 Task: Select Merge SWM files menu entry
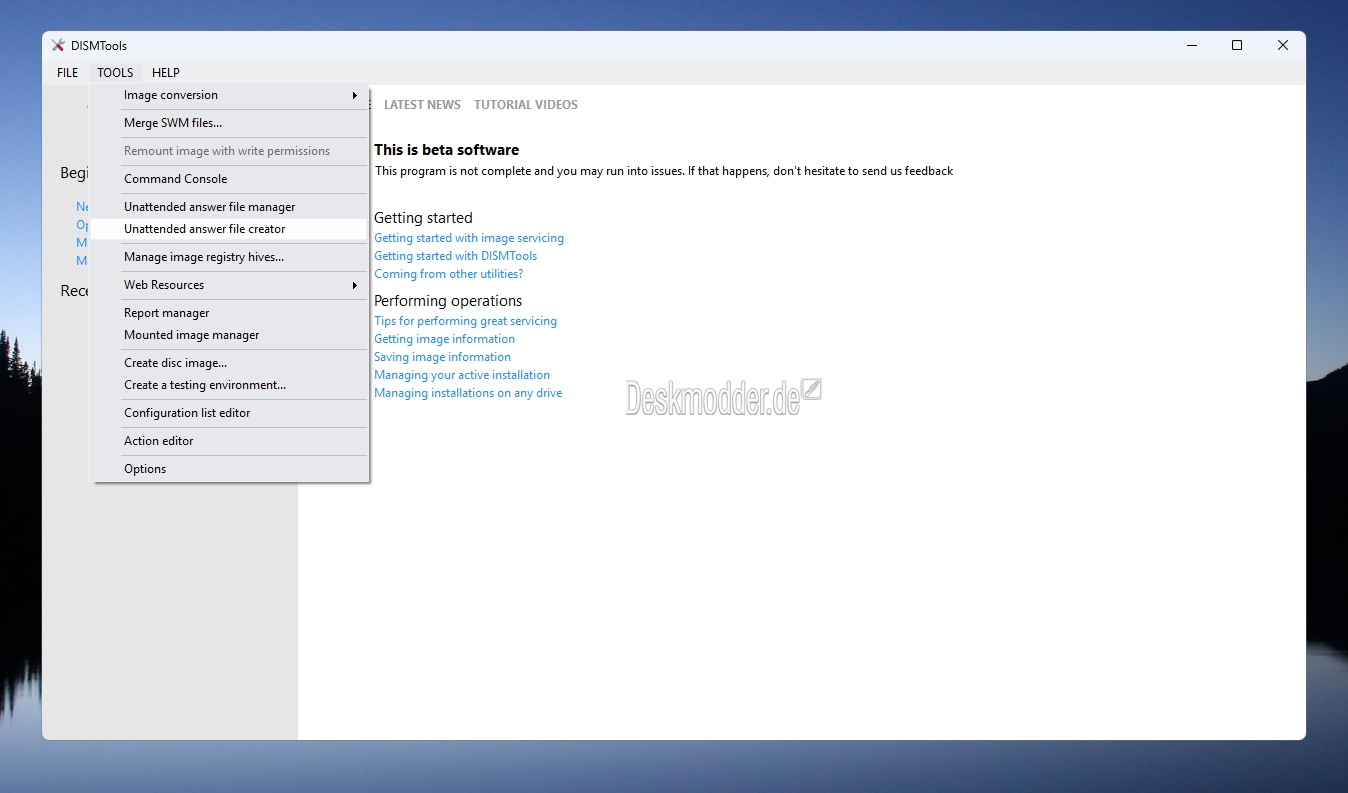pyautogui.click(x=230, y=123)
